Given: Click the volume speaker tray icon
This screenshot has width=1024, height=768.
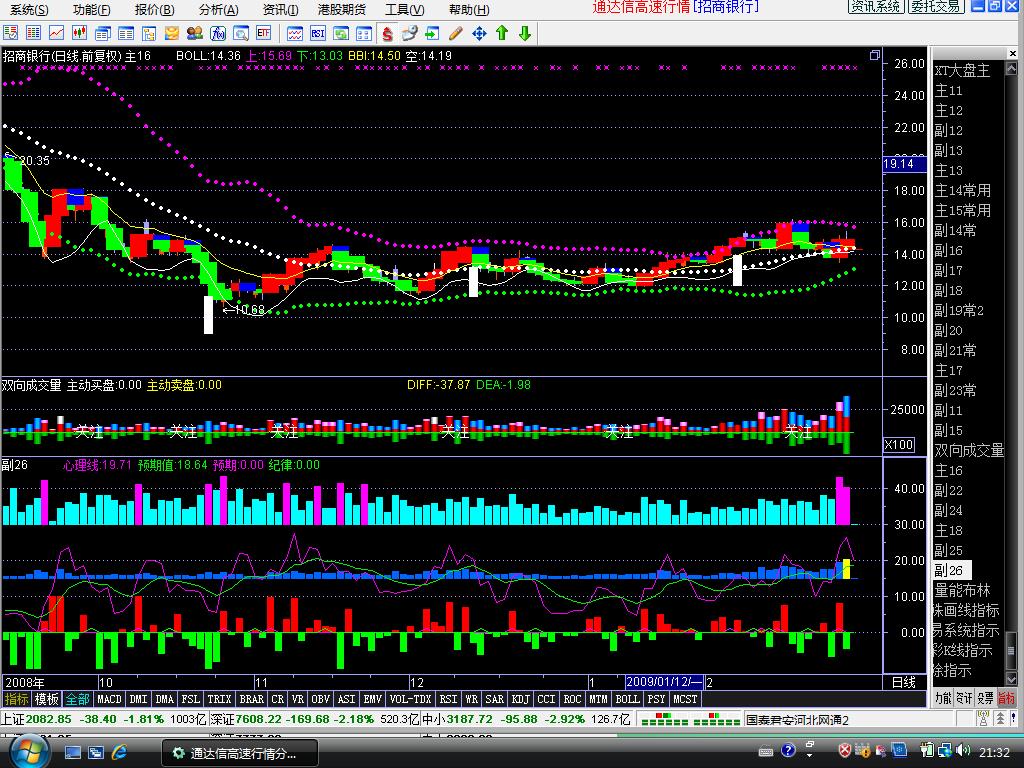Looking at the screenshot, I should click(962, 751).
